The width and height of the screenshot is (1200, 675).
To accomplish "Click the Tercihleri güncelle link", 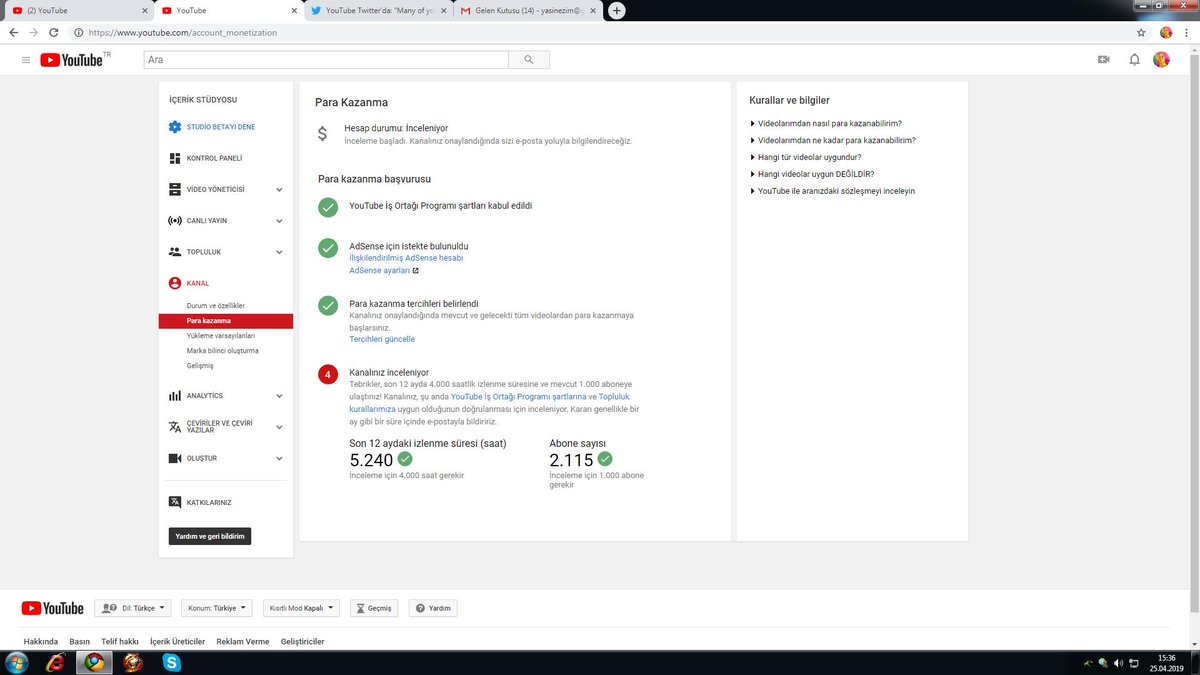I will coord(382,339).
